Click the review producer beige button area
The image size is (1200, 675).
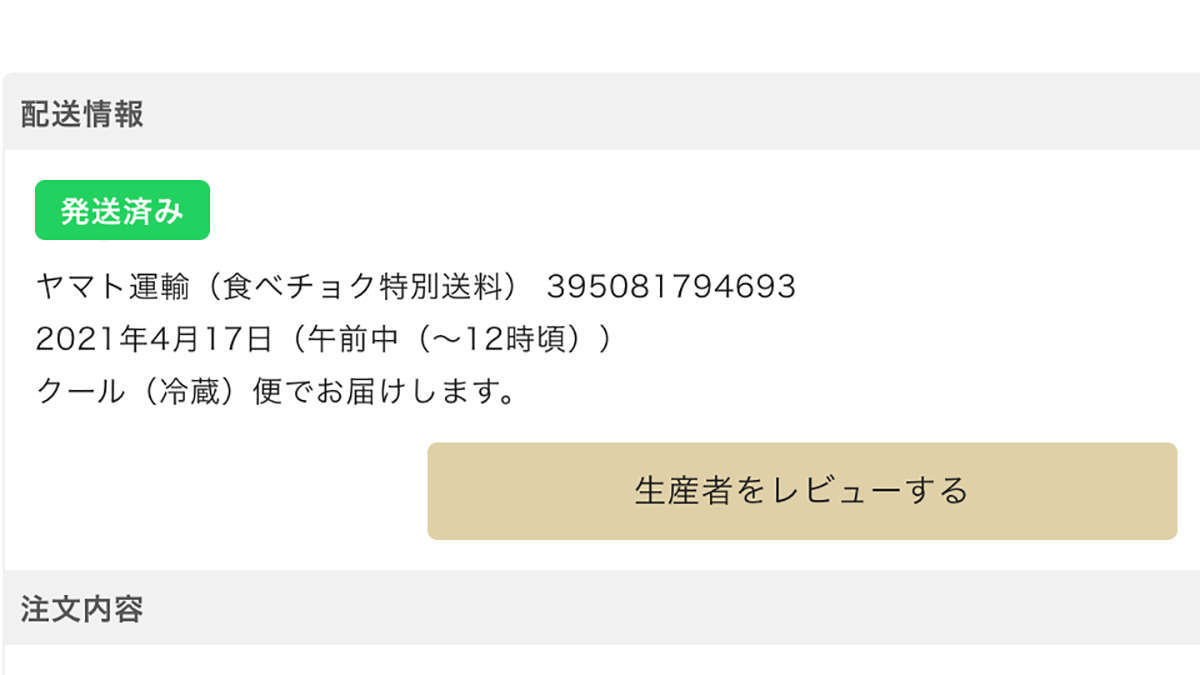coord(801,491)
